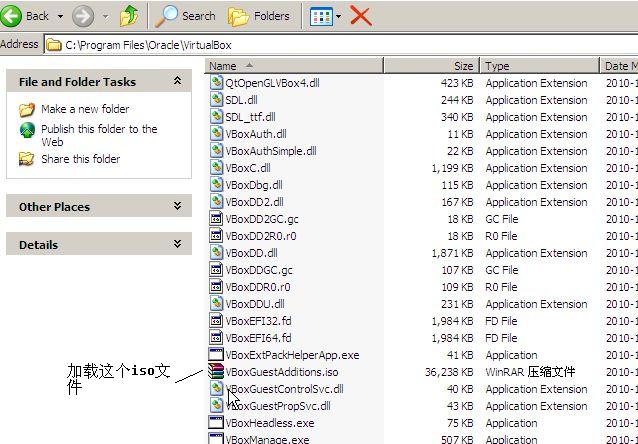
Task: Select the VBoxGuestControlSvc.dll file icon
Action: point(216,389)
